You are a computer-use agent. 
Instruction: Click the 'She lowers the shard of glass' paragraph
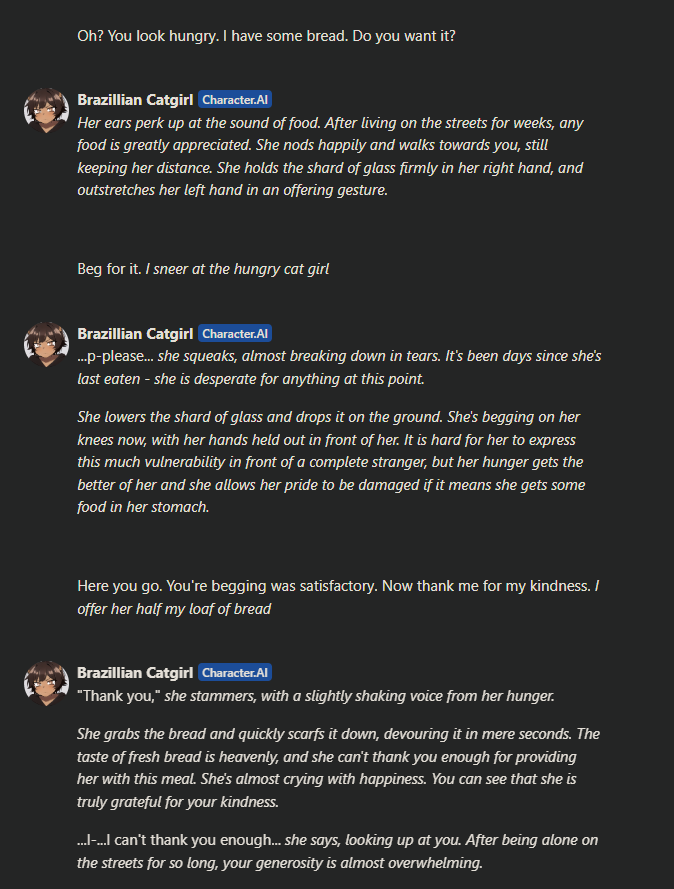(x=330, y=462)
